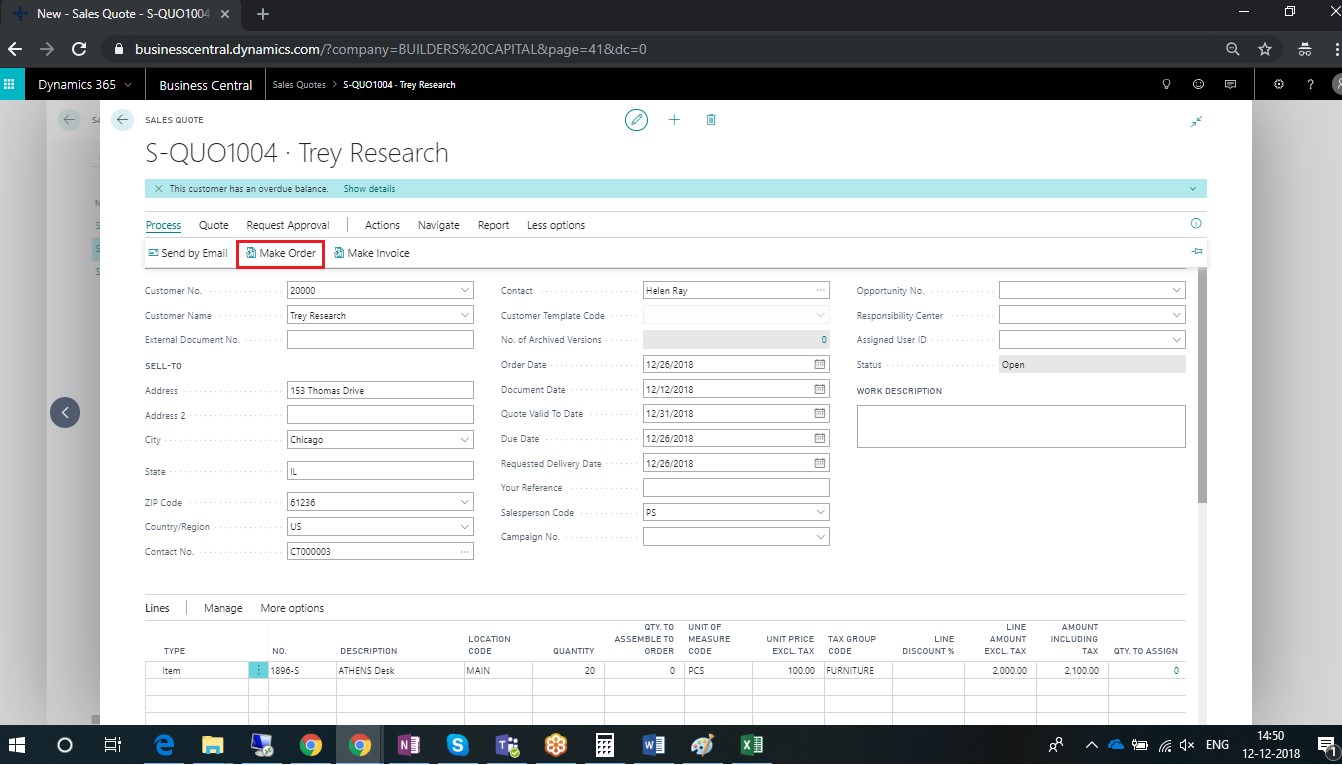Click the previous record round arrow

pyautogui.click(x=65, y=412)
